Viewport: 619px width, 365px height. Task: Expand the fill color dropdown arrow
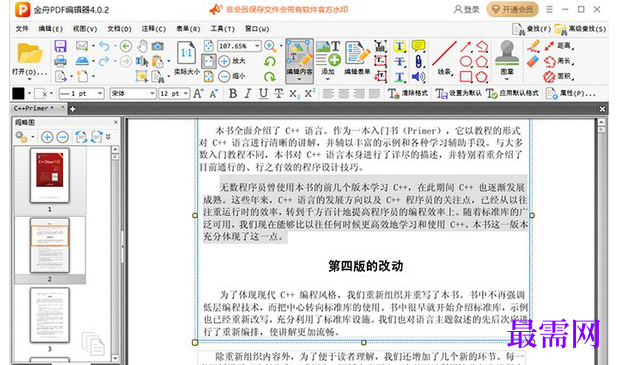(x=29, y=94)
